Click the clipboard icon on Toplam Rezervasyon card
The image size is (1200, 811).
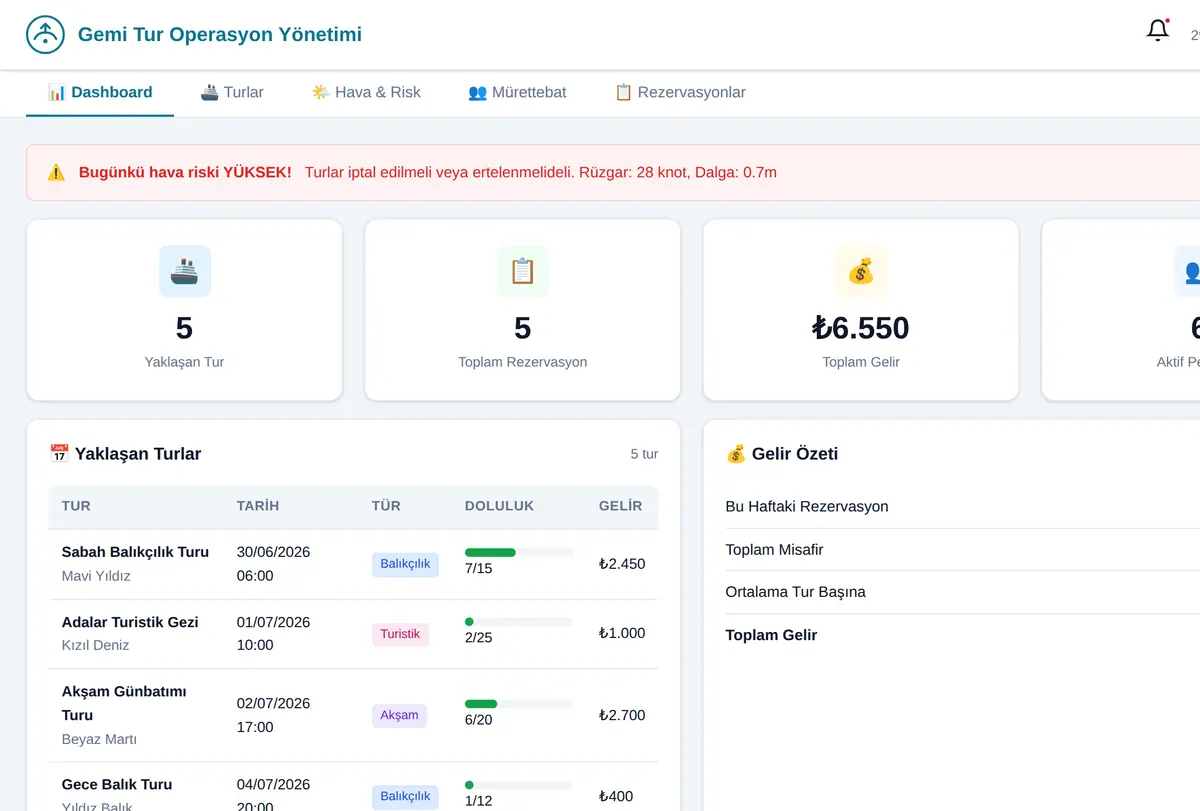tap(523, 271)
